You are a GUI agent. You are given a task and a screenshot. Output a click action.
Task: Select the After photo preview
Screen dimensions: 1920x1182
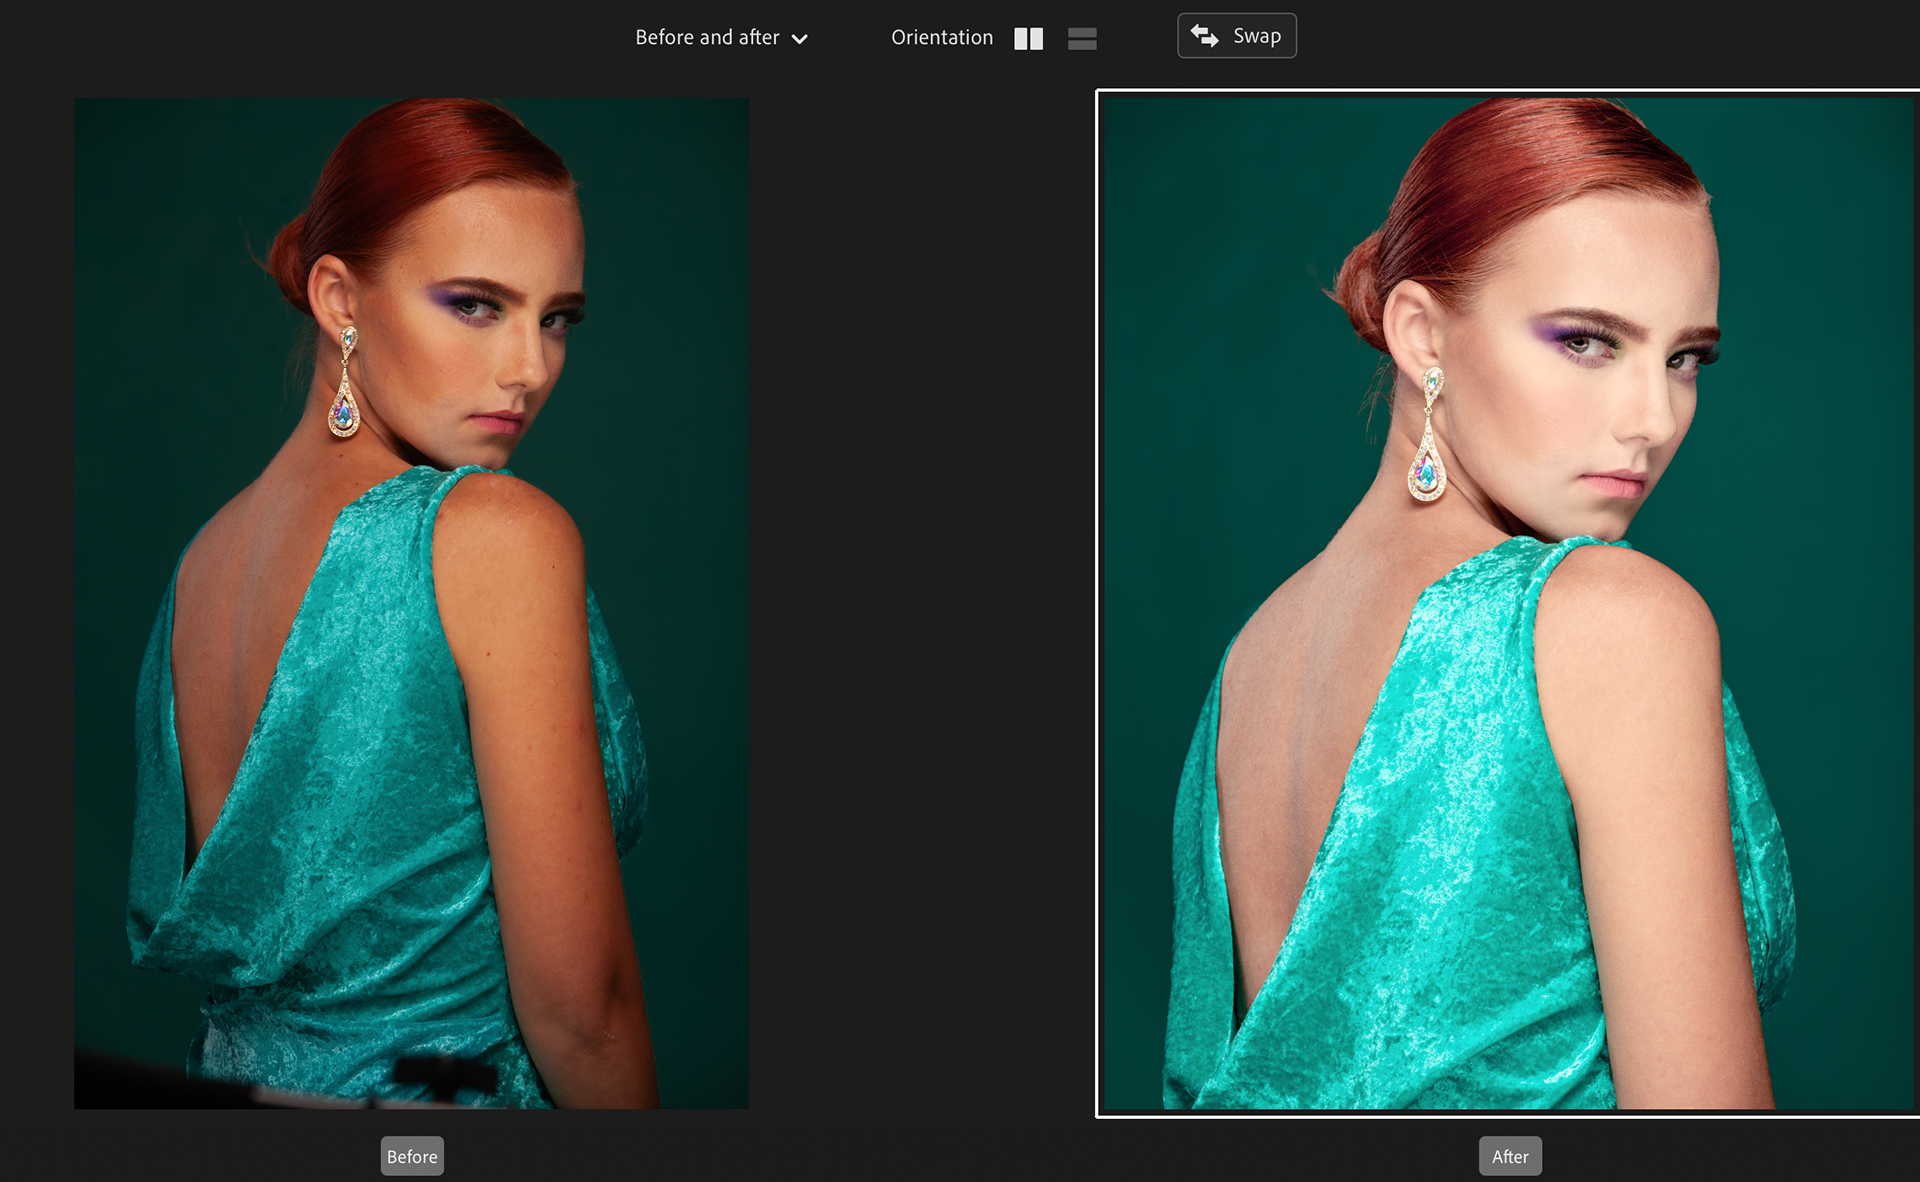click(x=1508, y=603)
